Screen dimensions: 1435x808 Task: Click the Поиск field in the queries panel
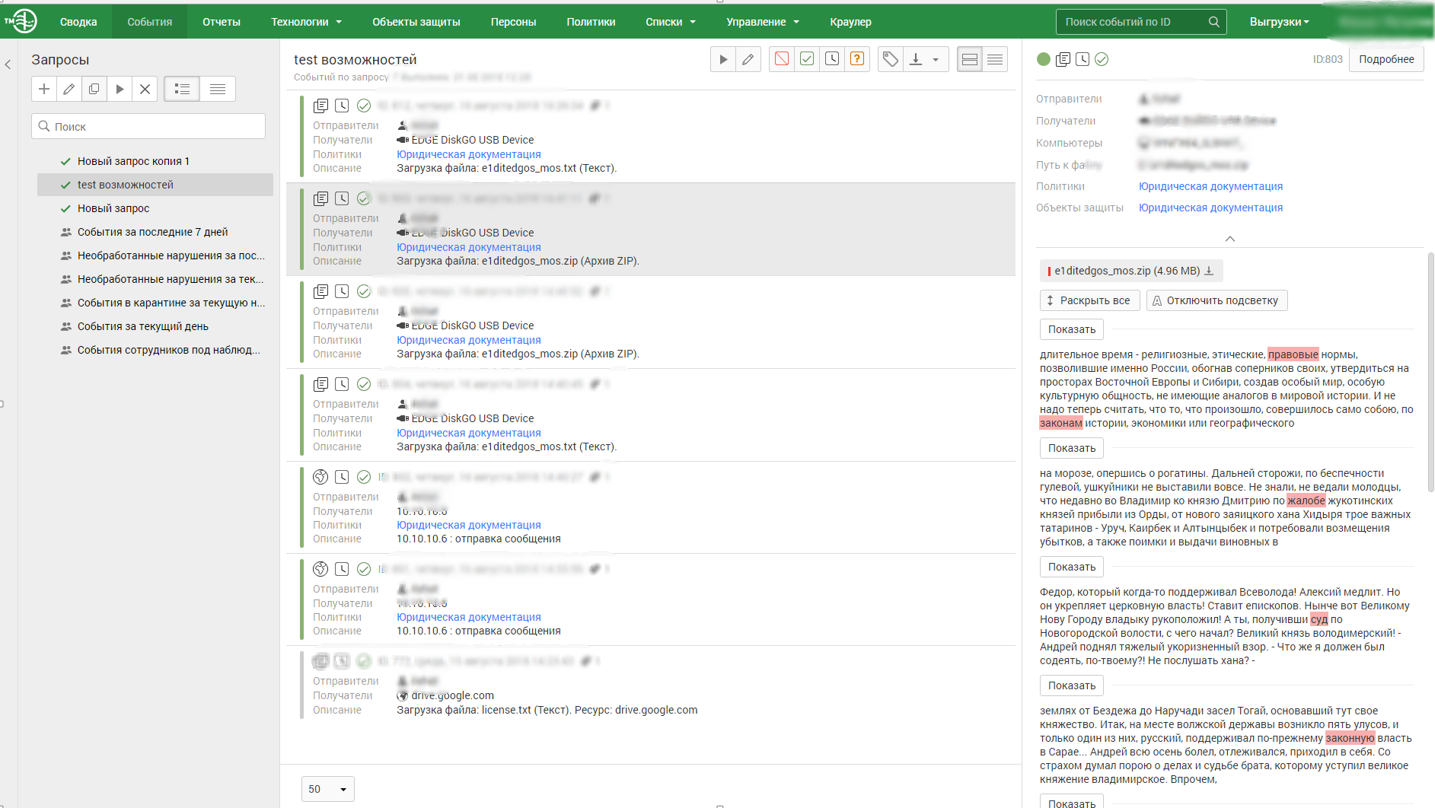(x=148, y=126)
